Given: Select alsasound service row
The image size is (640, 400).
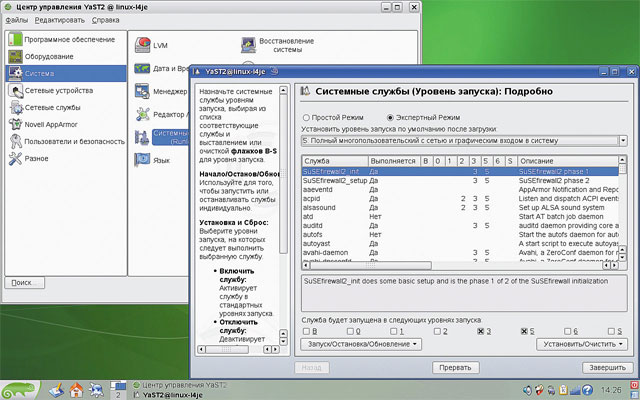Looking at the screenshot, I should pyautogui.click(x=460, y=207).
